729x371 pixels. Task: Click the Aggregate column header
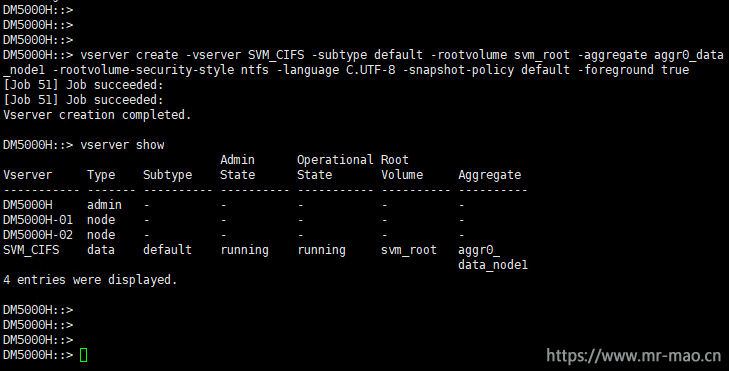pos(490,175)
